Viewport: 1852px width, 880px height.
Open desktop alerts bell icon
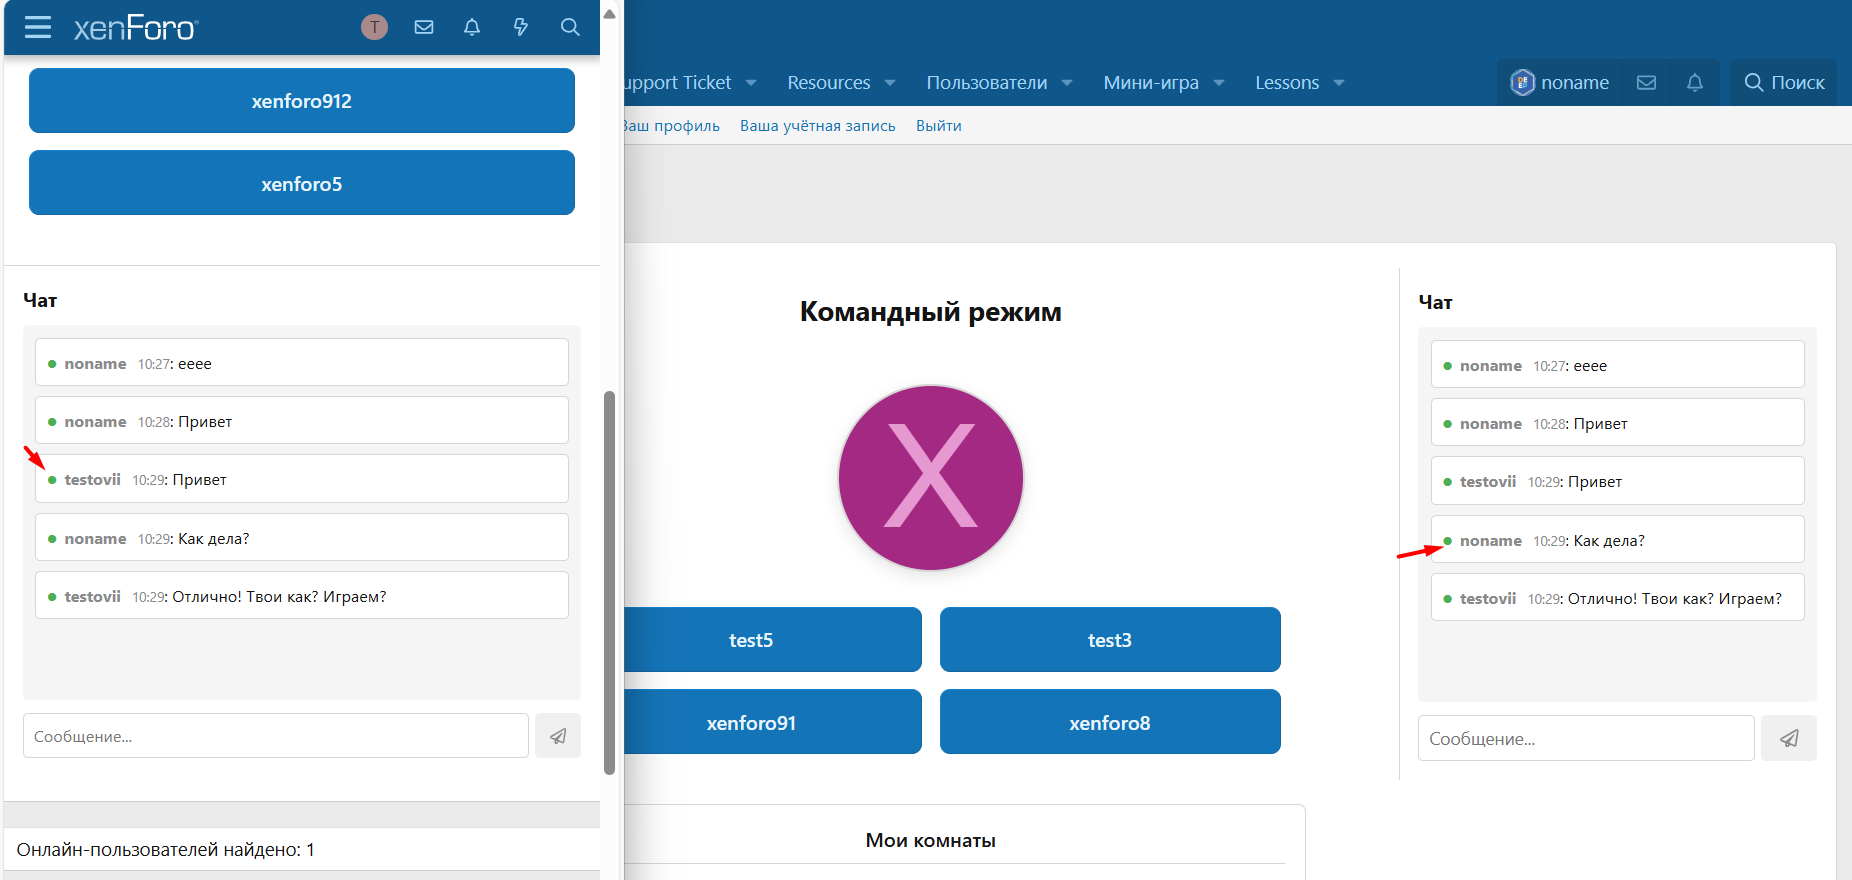coord(1694,82)
